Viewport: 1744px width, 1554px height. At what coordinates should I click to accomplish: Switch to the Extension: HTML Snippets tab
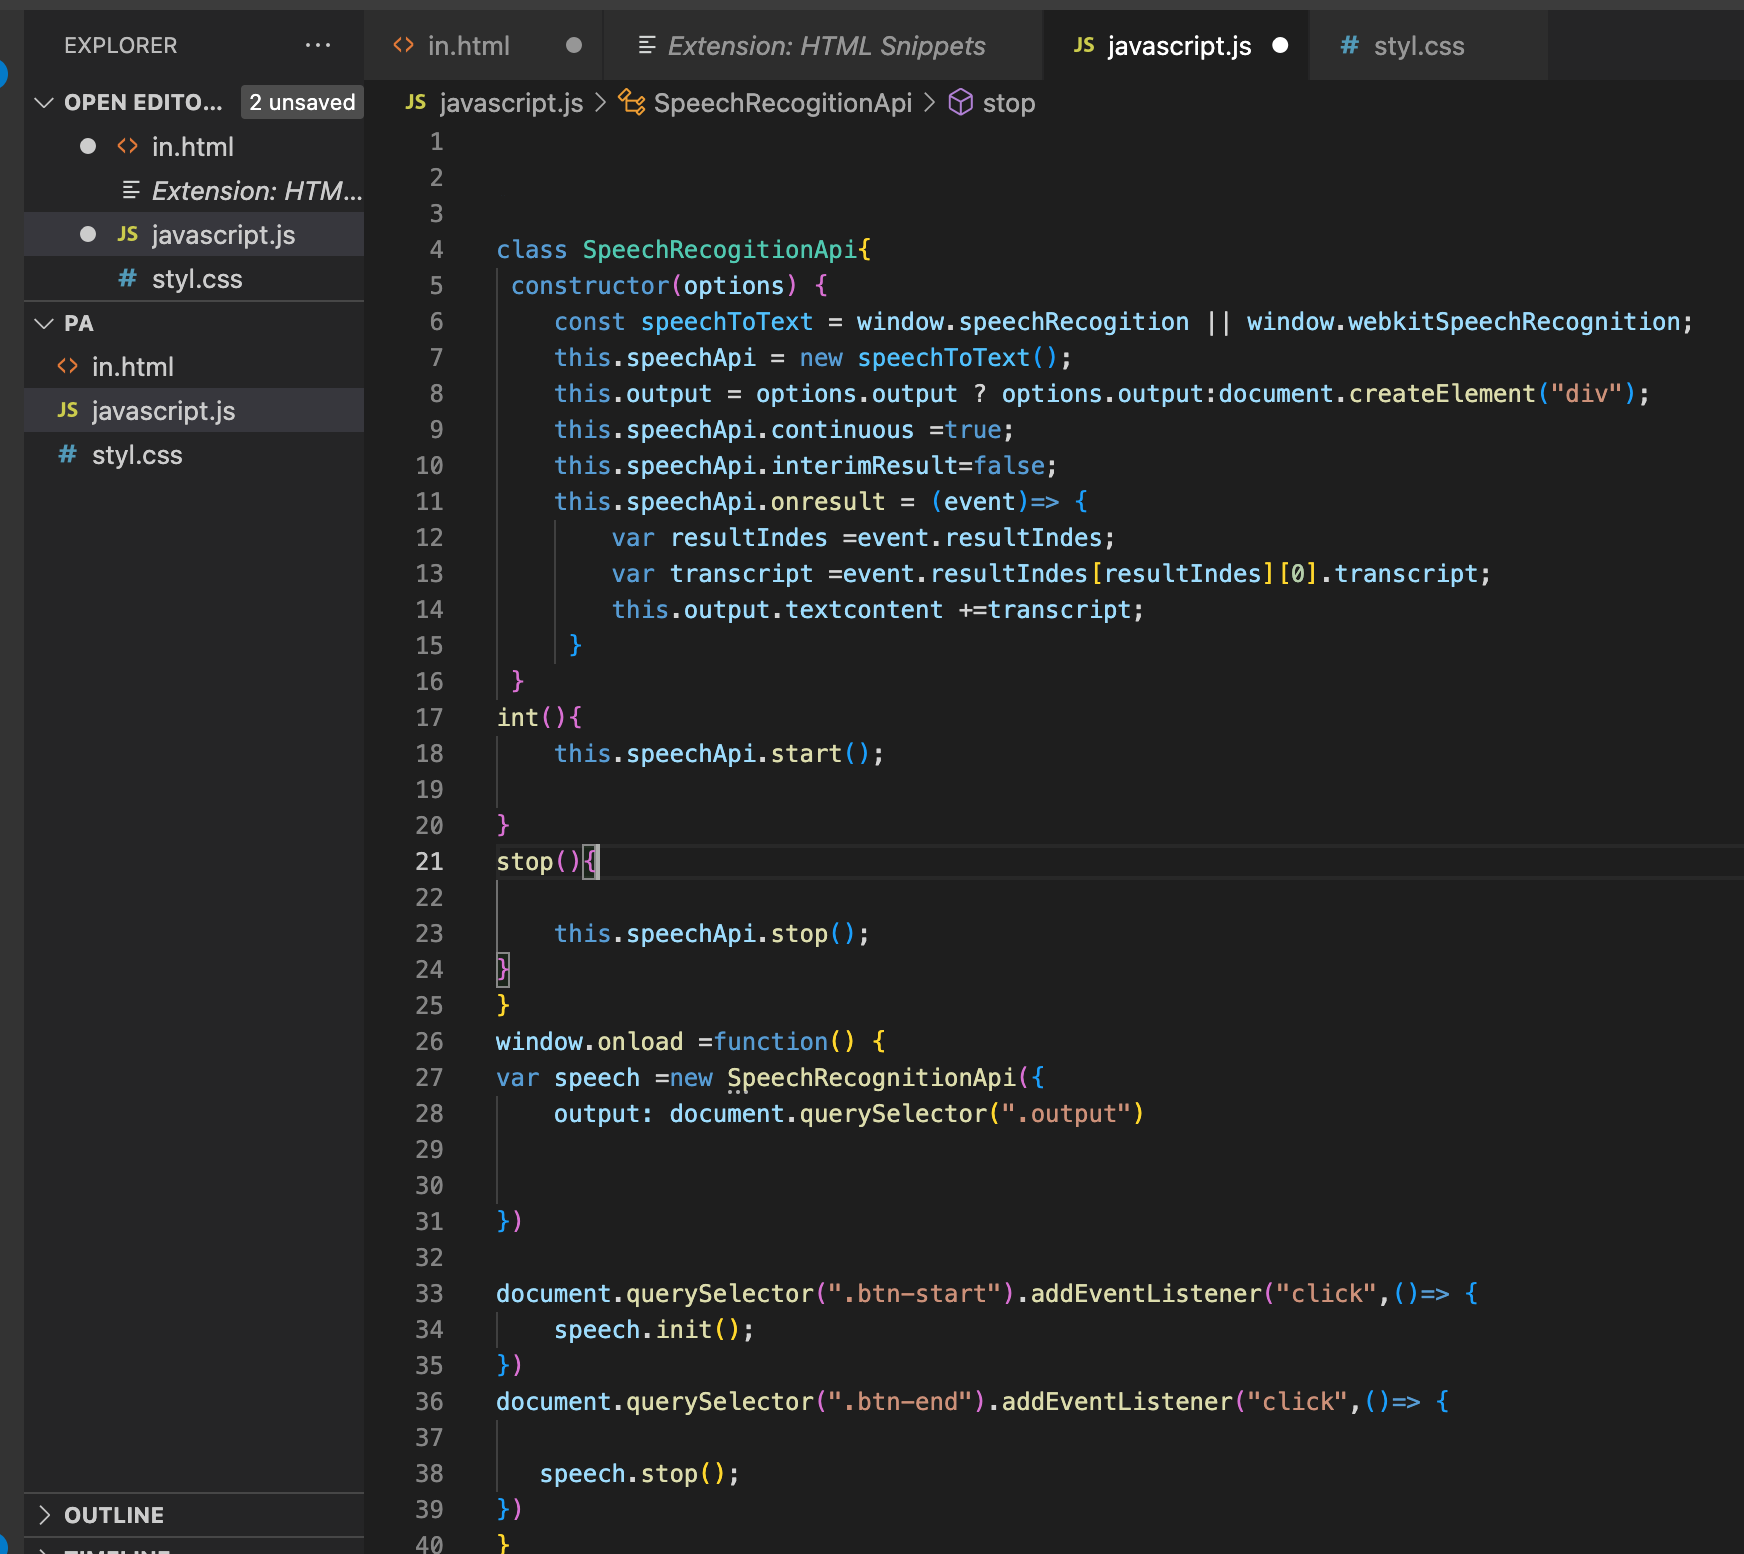pyautogui.click(x=823, y=45)
